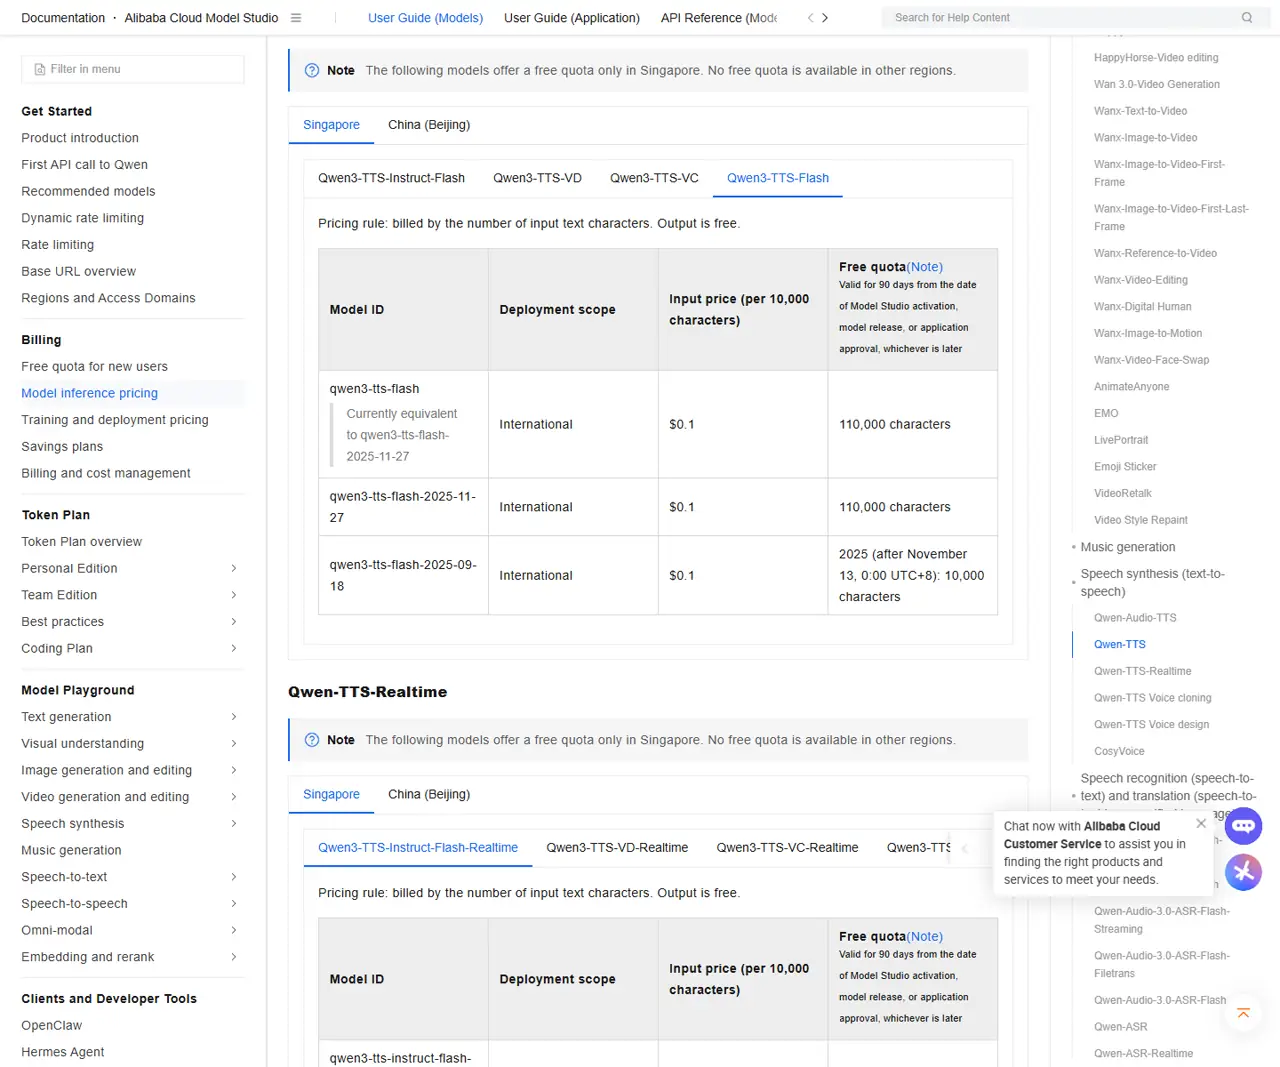Expand Omni-modal sidebar section
Viewport: 1280px width, 1067px height.
click(x=234, y=931)
